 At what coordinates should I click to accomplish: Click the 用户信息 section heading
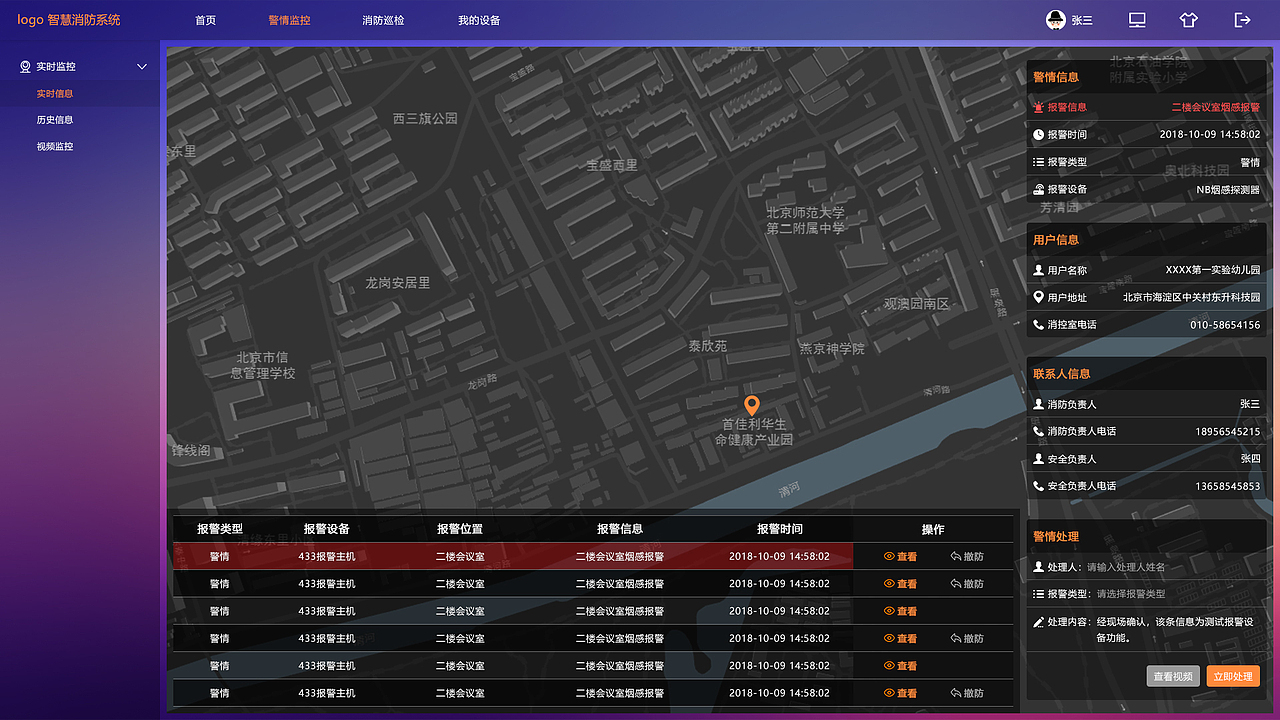[1056, 240]
